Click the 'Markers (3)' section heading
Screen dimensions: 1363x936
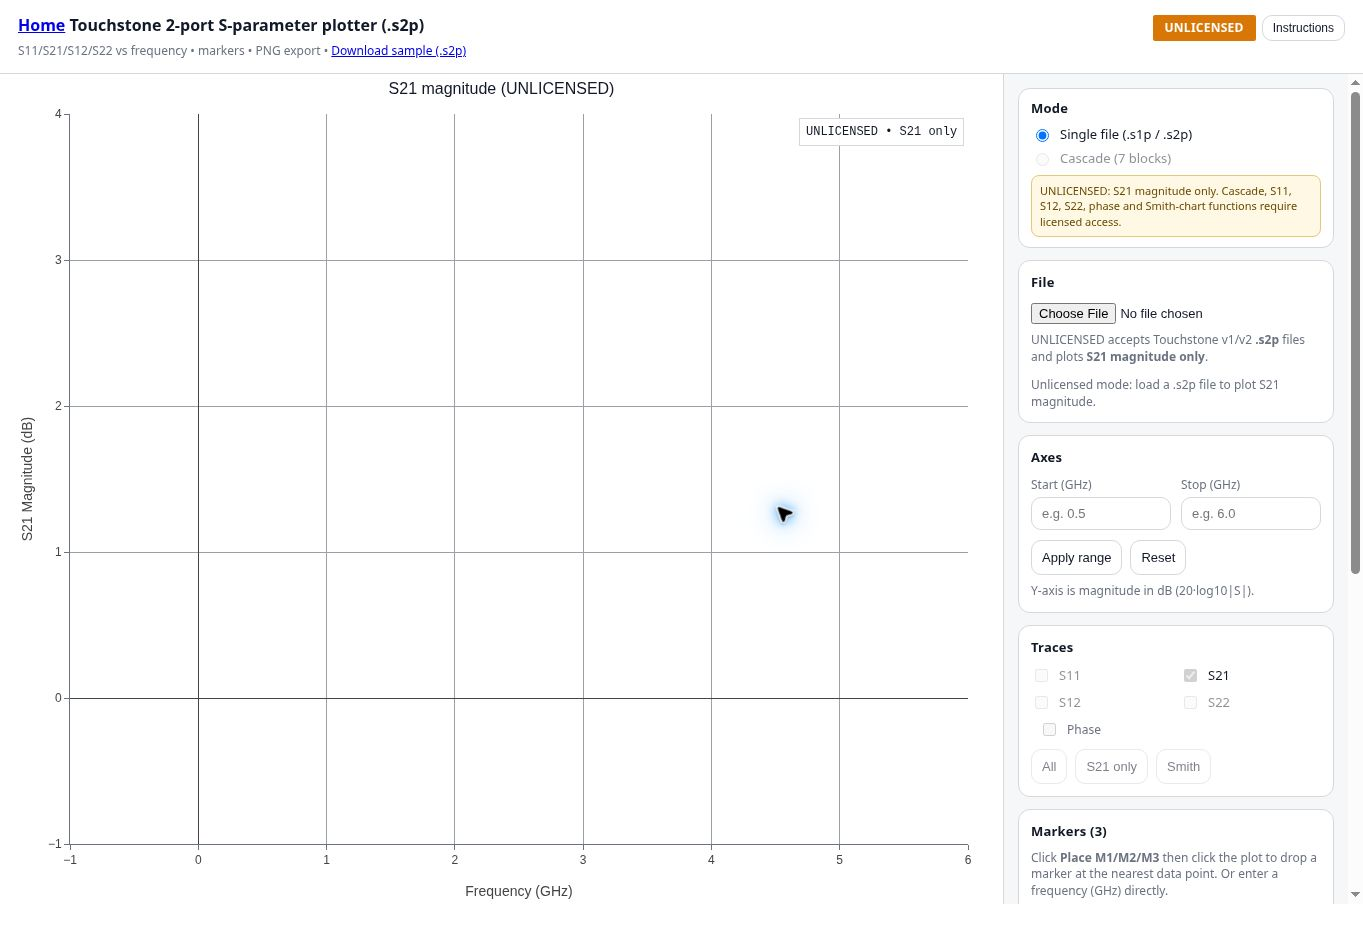pyautogui.click(x=1069, y=832)
